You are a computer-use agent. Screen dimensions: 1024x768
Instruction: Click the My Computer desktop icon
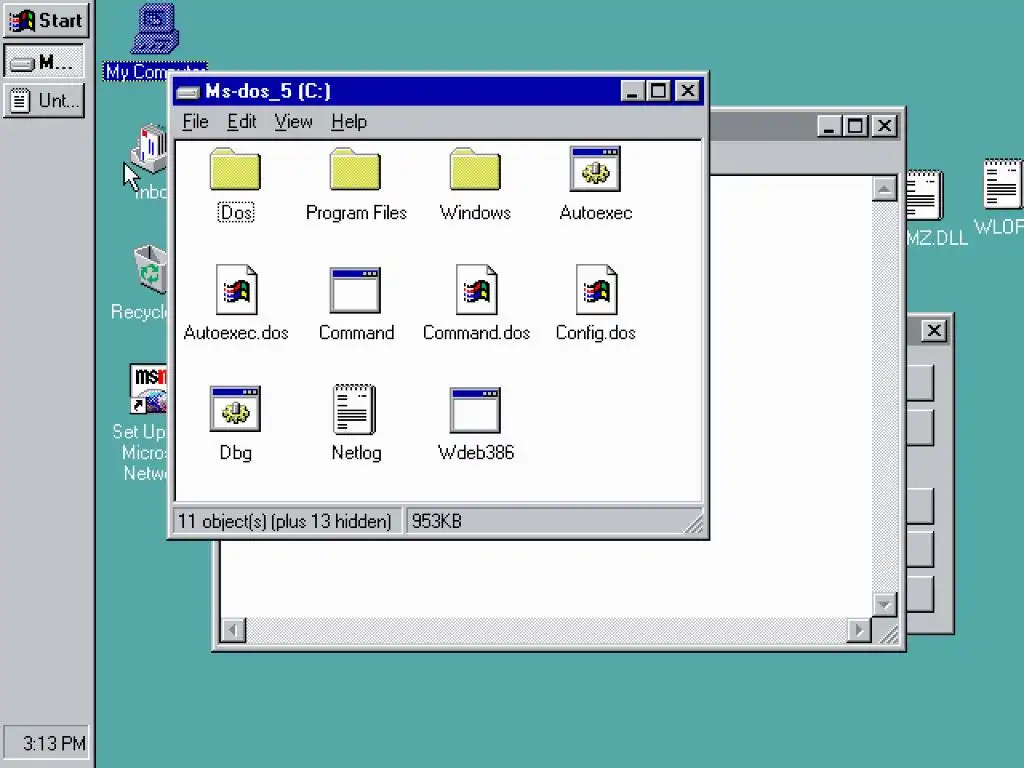click(x=155, y=29)
